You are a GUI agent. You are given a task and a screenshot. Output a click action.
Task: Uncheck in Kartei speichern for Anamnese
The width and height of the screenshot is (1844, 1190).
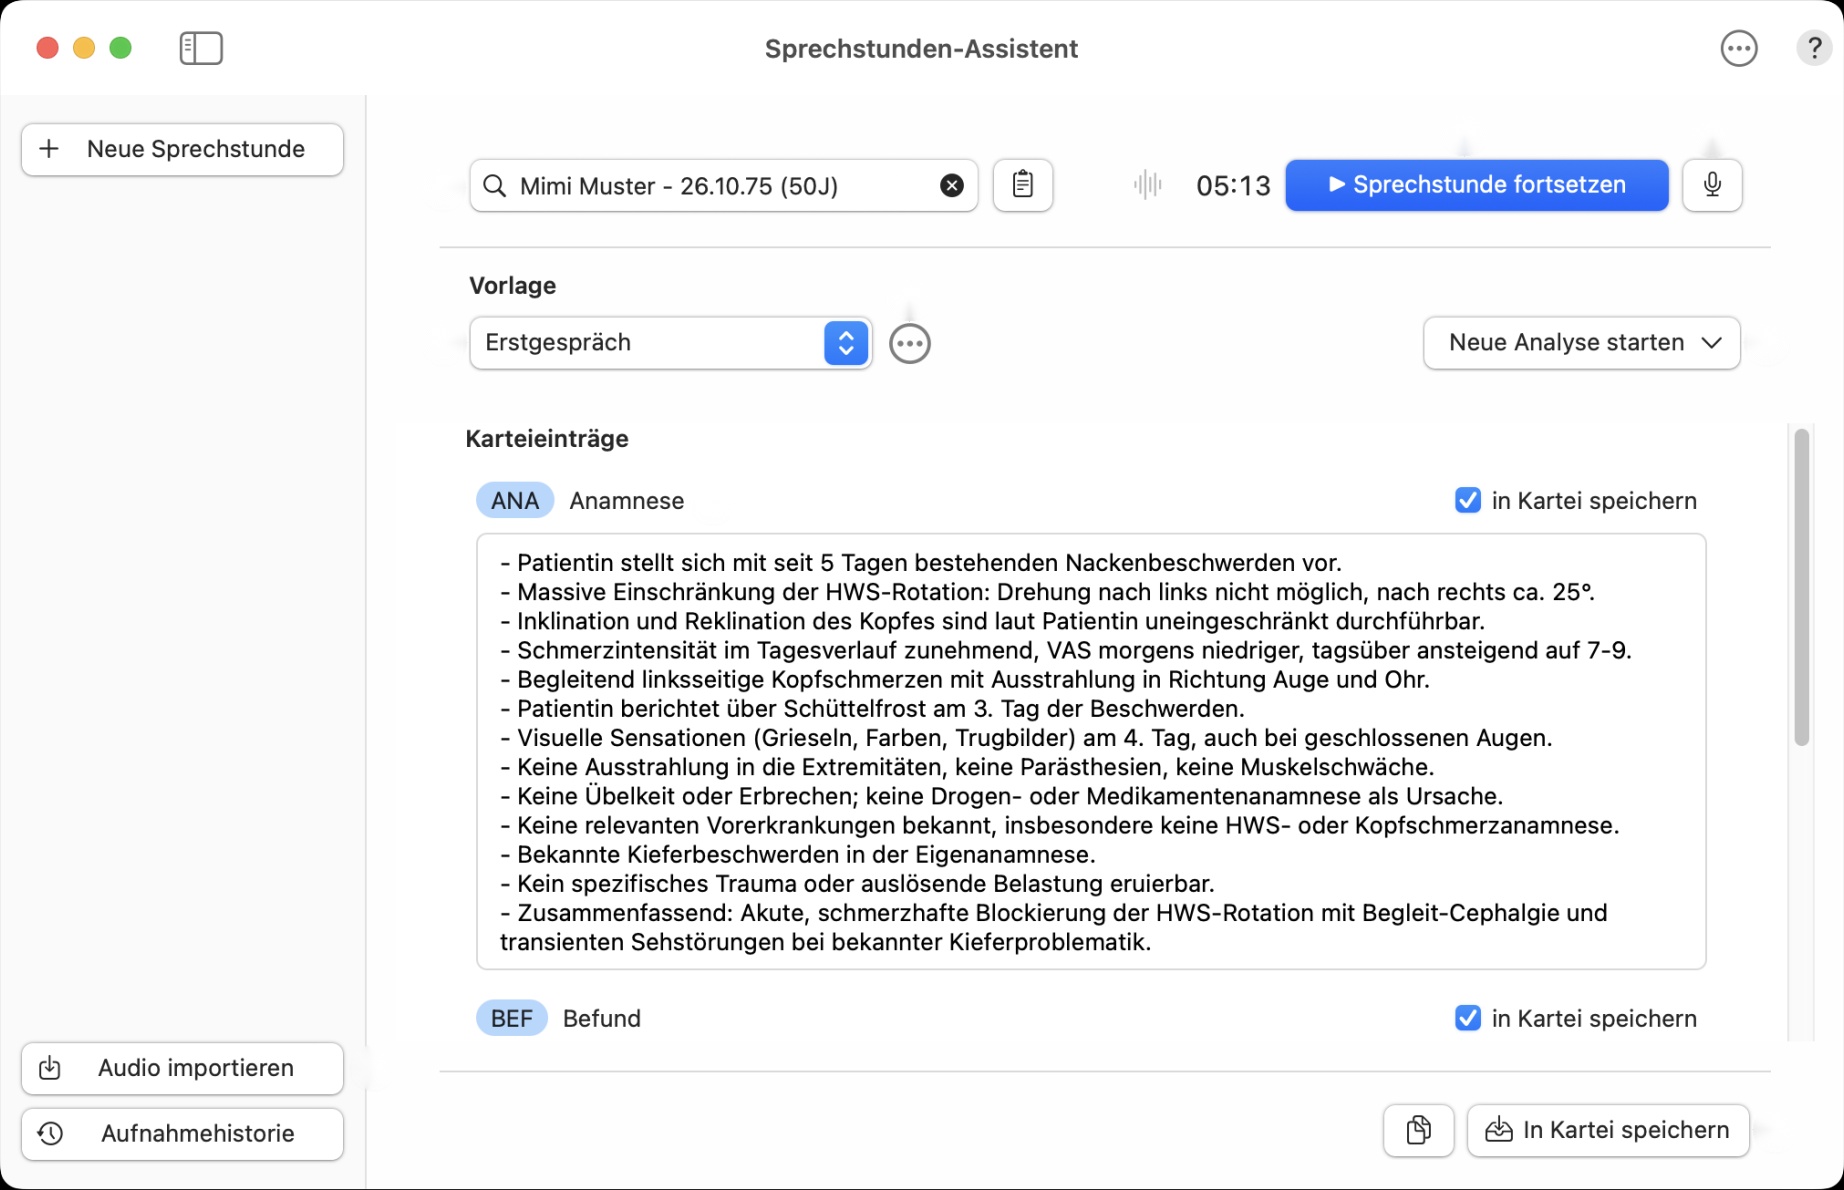point(1468,500)
